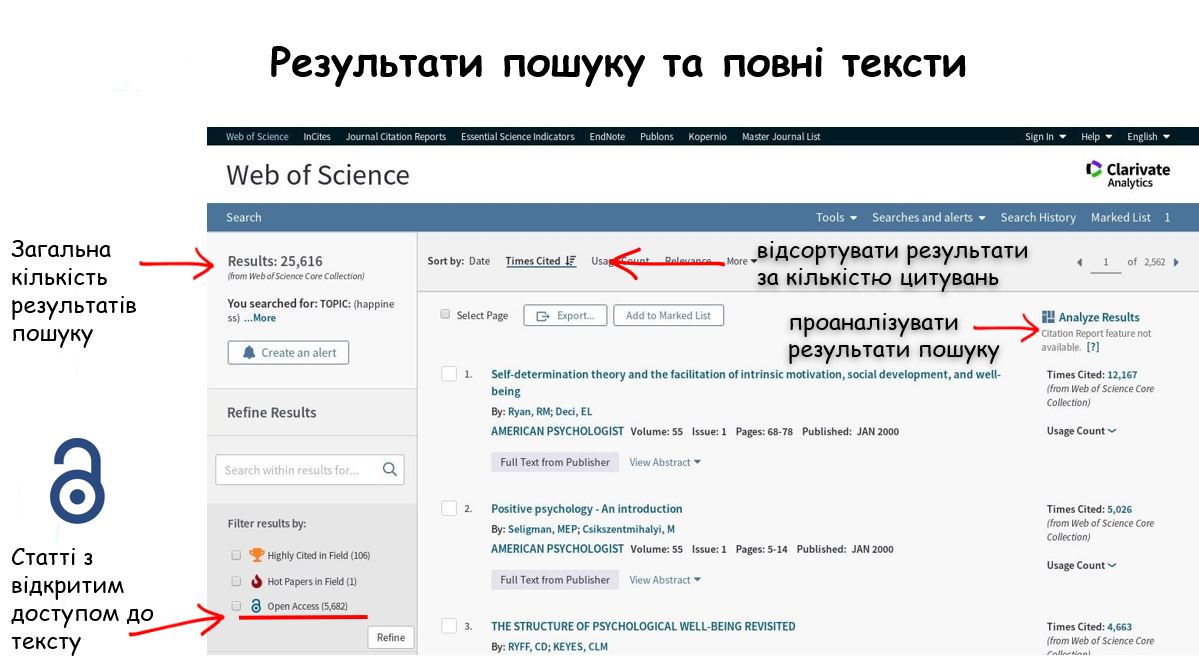Image resolution: width=1199 pixels, height=672 pixels.
Task: Click the Create an alert button
Action: (x=288, y=352)
